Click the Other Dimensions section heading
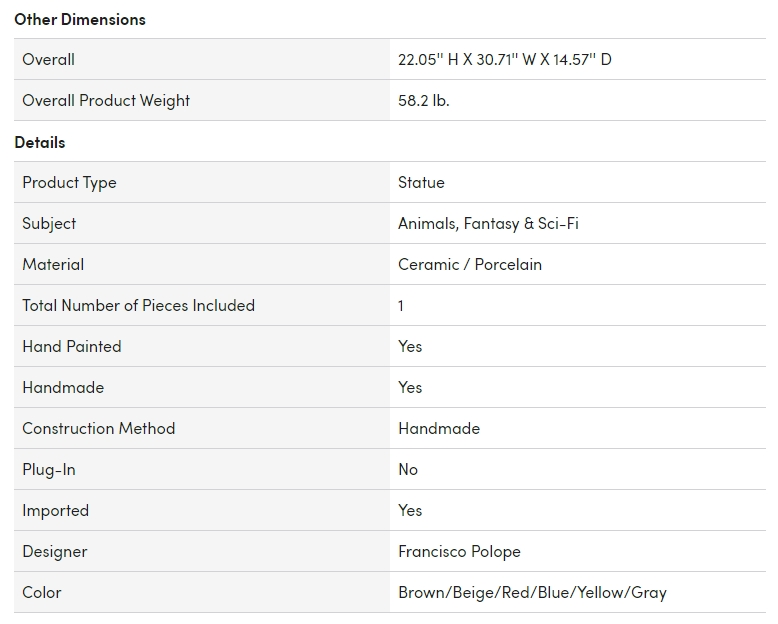Image resolution: width=778 pixels, height=624 pixels. (80, 19)
